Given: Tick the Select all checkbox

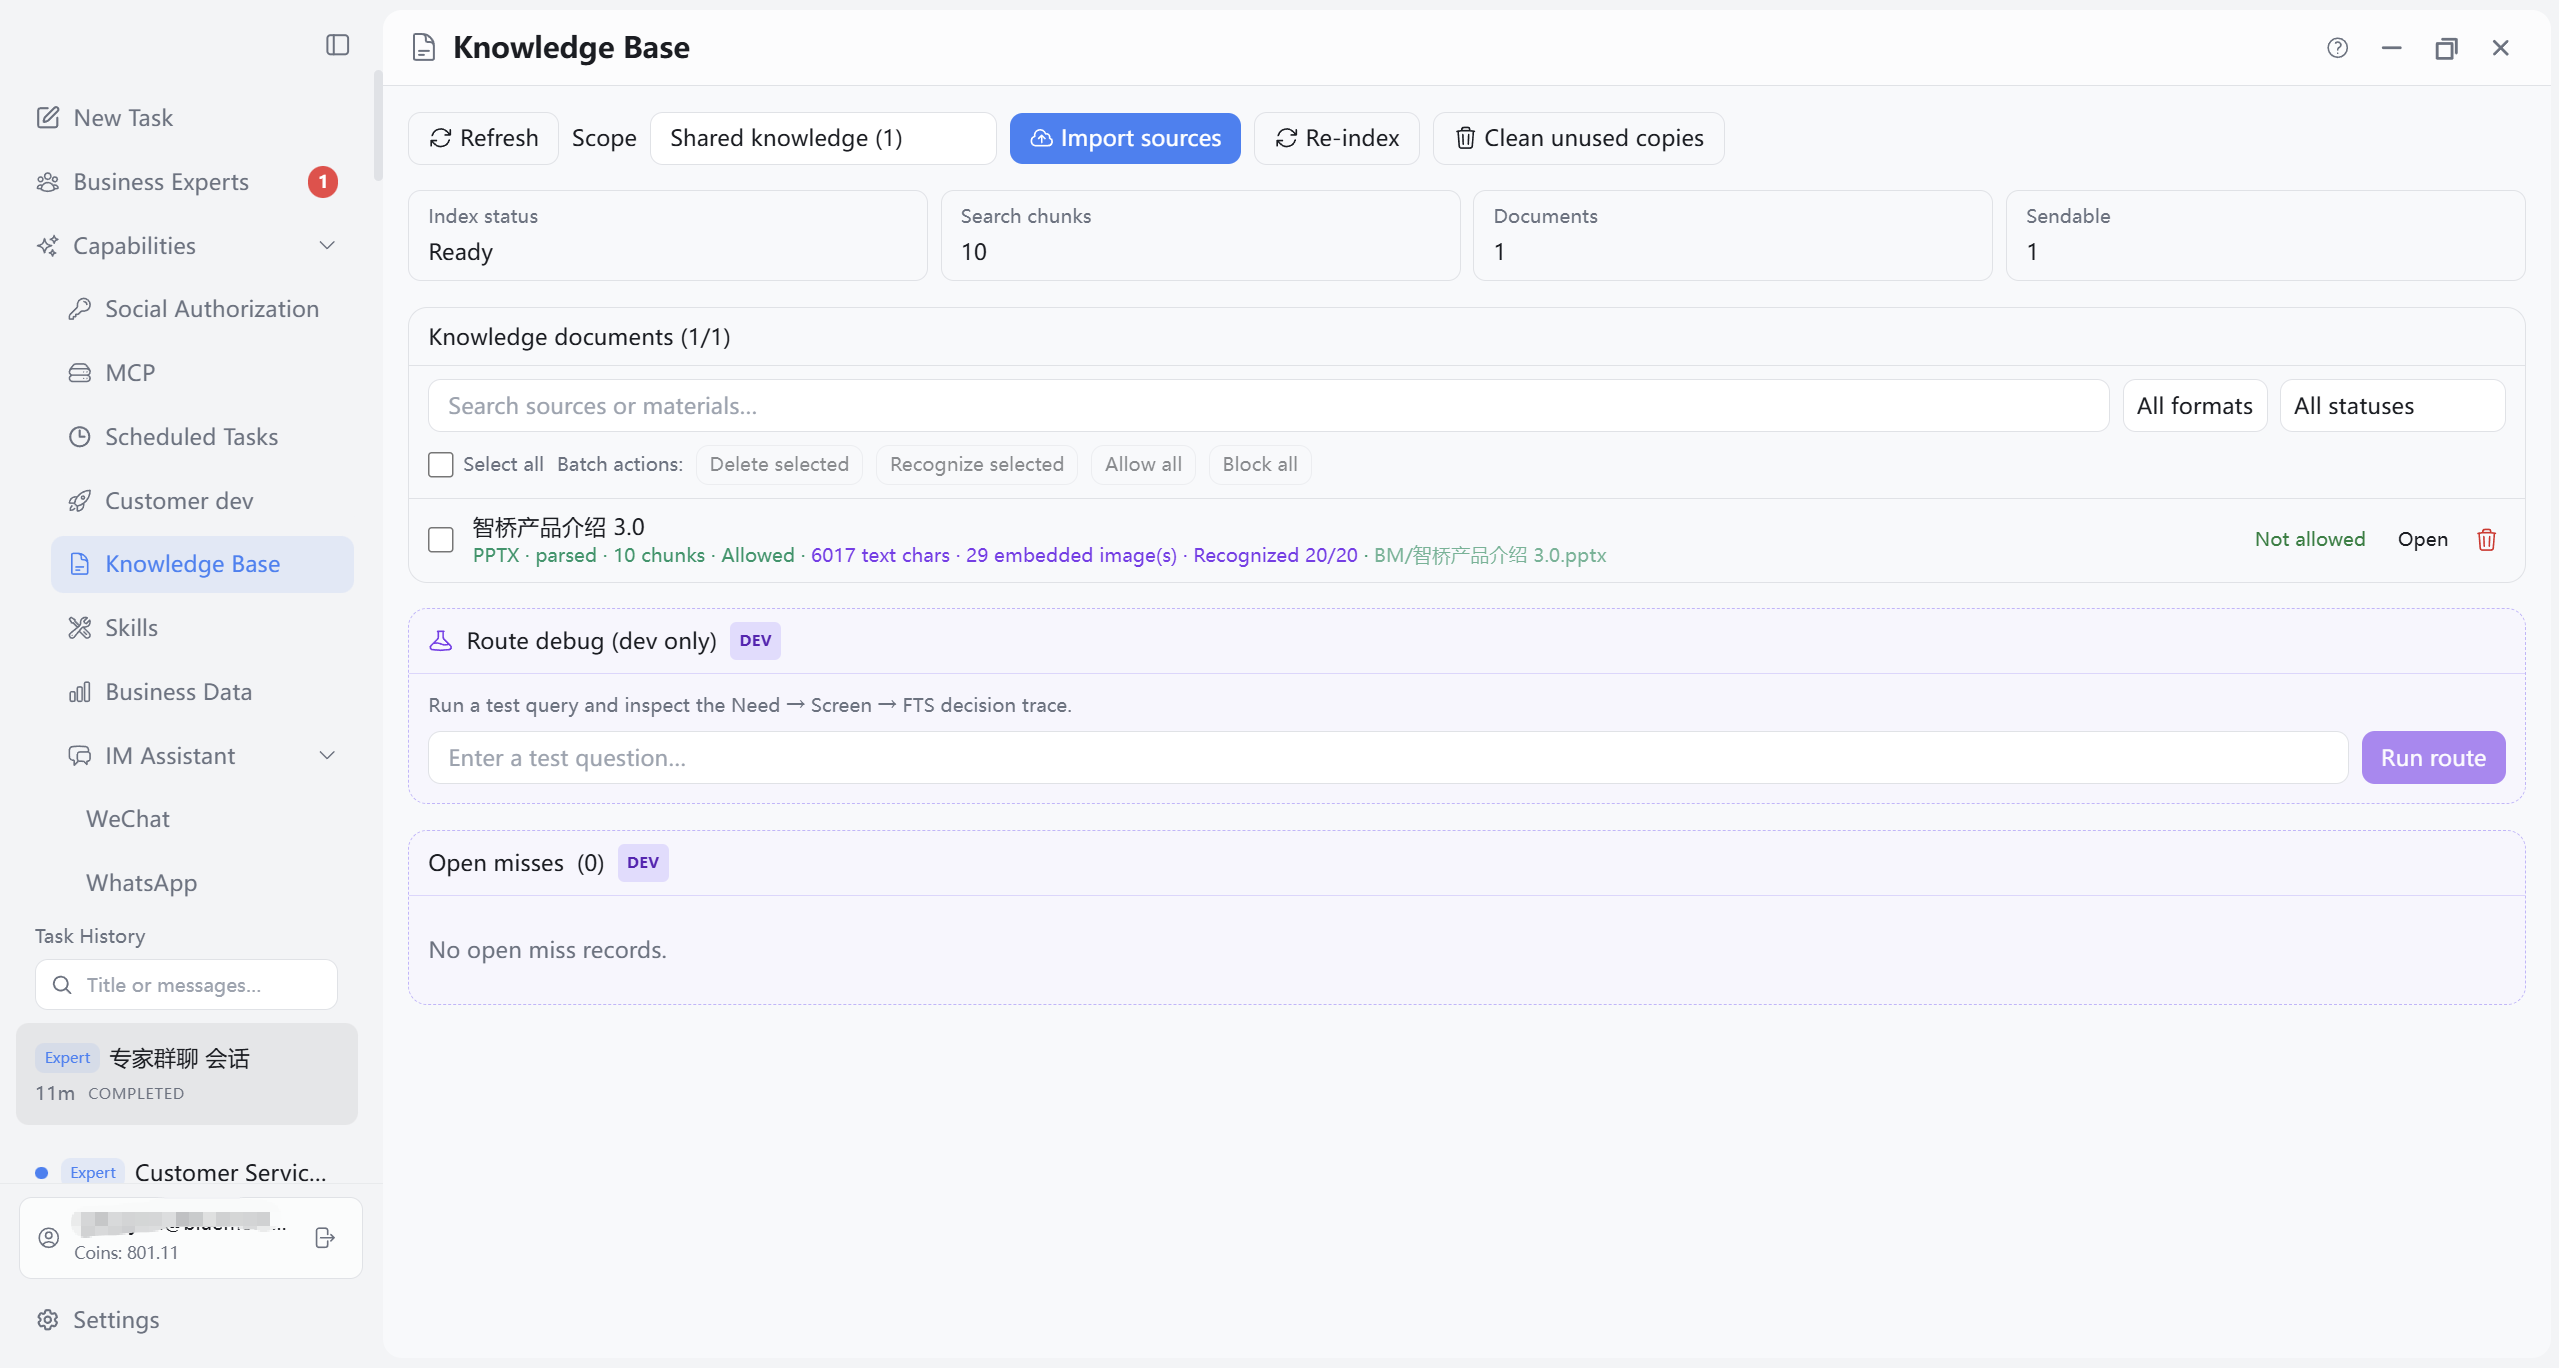Looking at the screenshot, I should click(441, 465).
